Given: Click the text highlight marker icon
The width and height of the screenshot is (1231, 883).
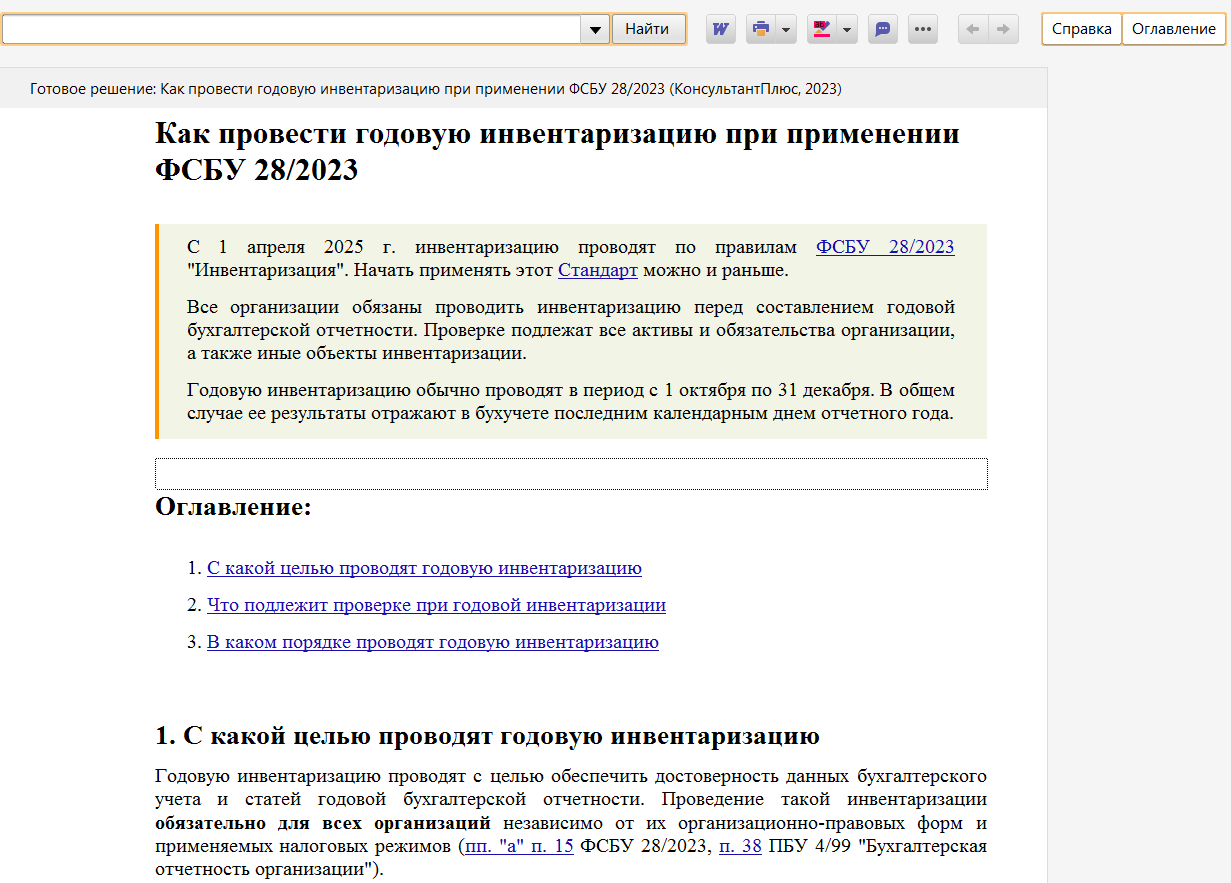Looking at the screenshot, I should point(821,29).
